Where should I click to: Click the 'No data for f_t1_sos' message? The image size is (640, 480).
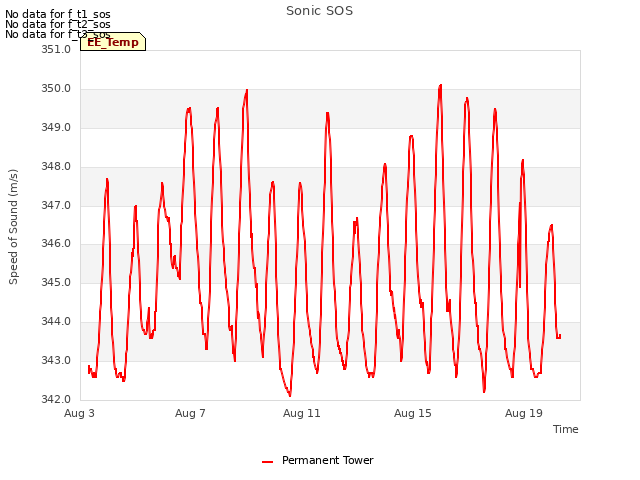[58, 14]
